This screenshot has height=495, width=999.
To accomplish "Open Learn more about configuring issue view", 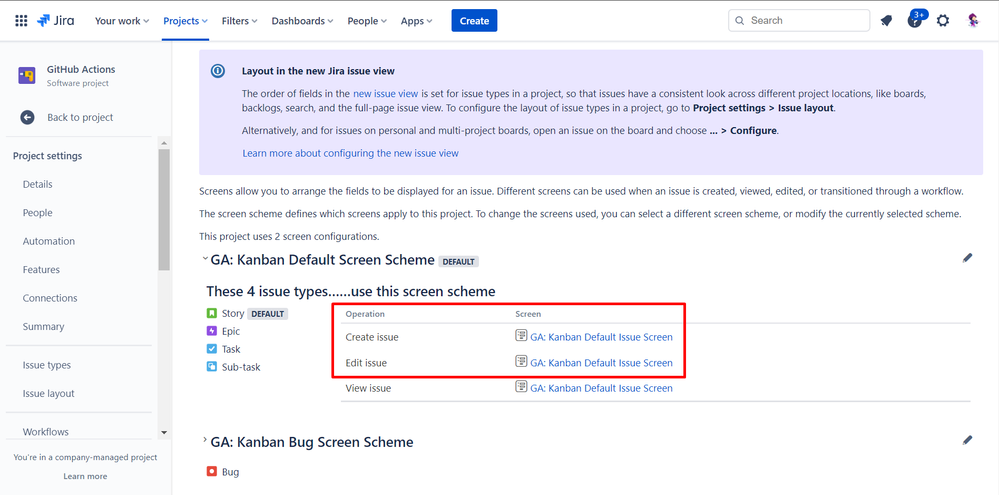I will [350, 153].
